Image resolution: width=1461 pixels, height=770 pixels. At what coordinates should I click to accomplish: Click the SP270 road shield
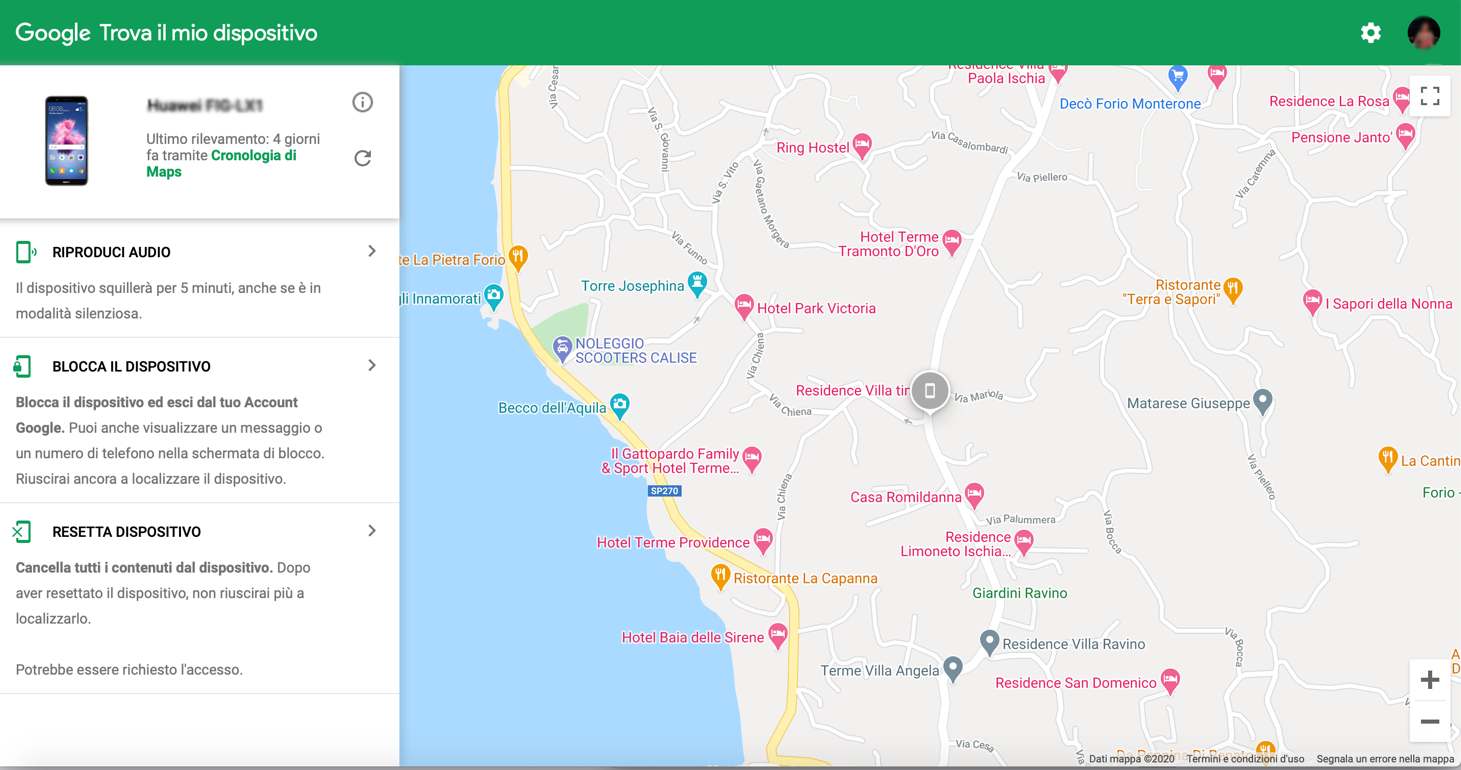(x=665, y=491)
